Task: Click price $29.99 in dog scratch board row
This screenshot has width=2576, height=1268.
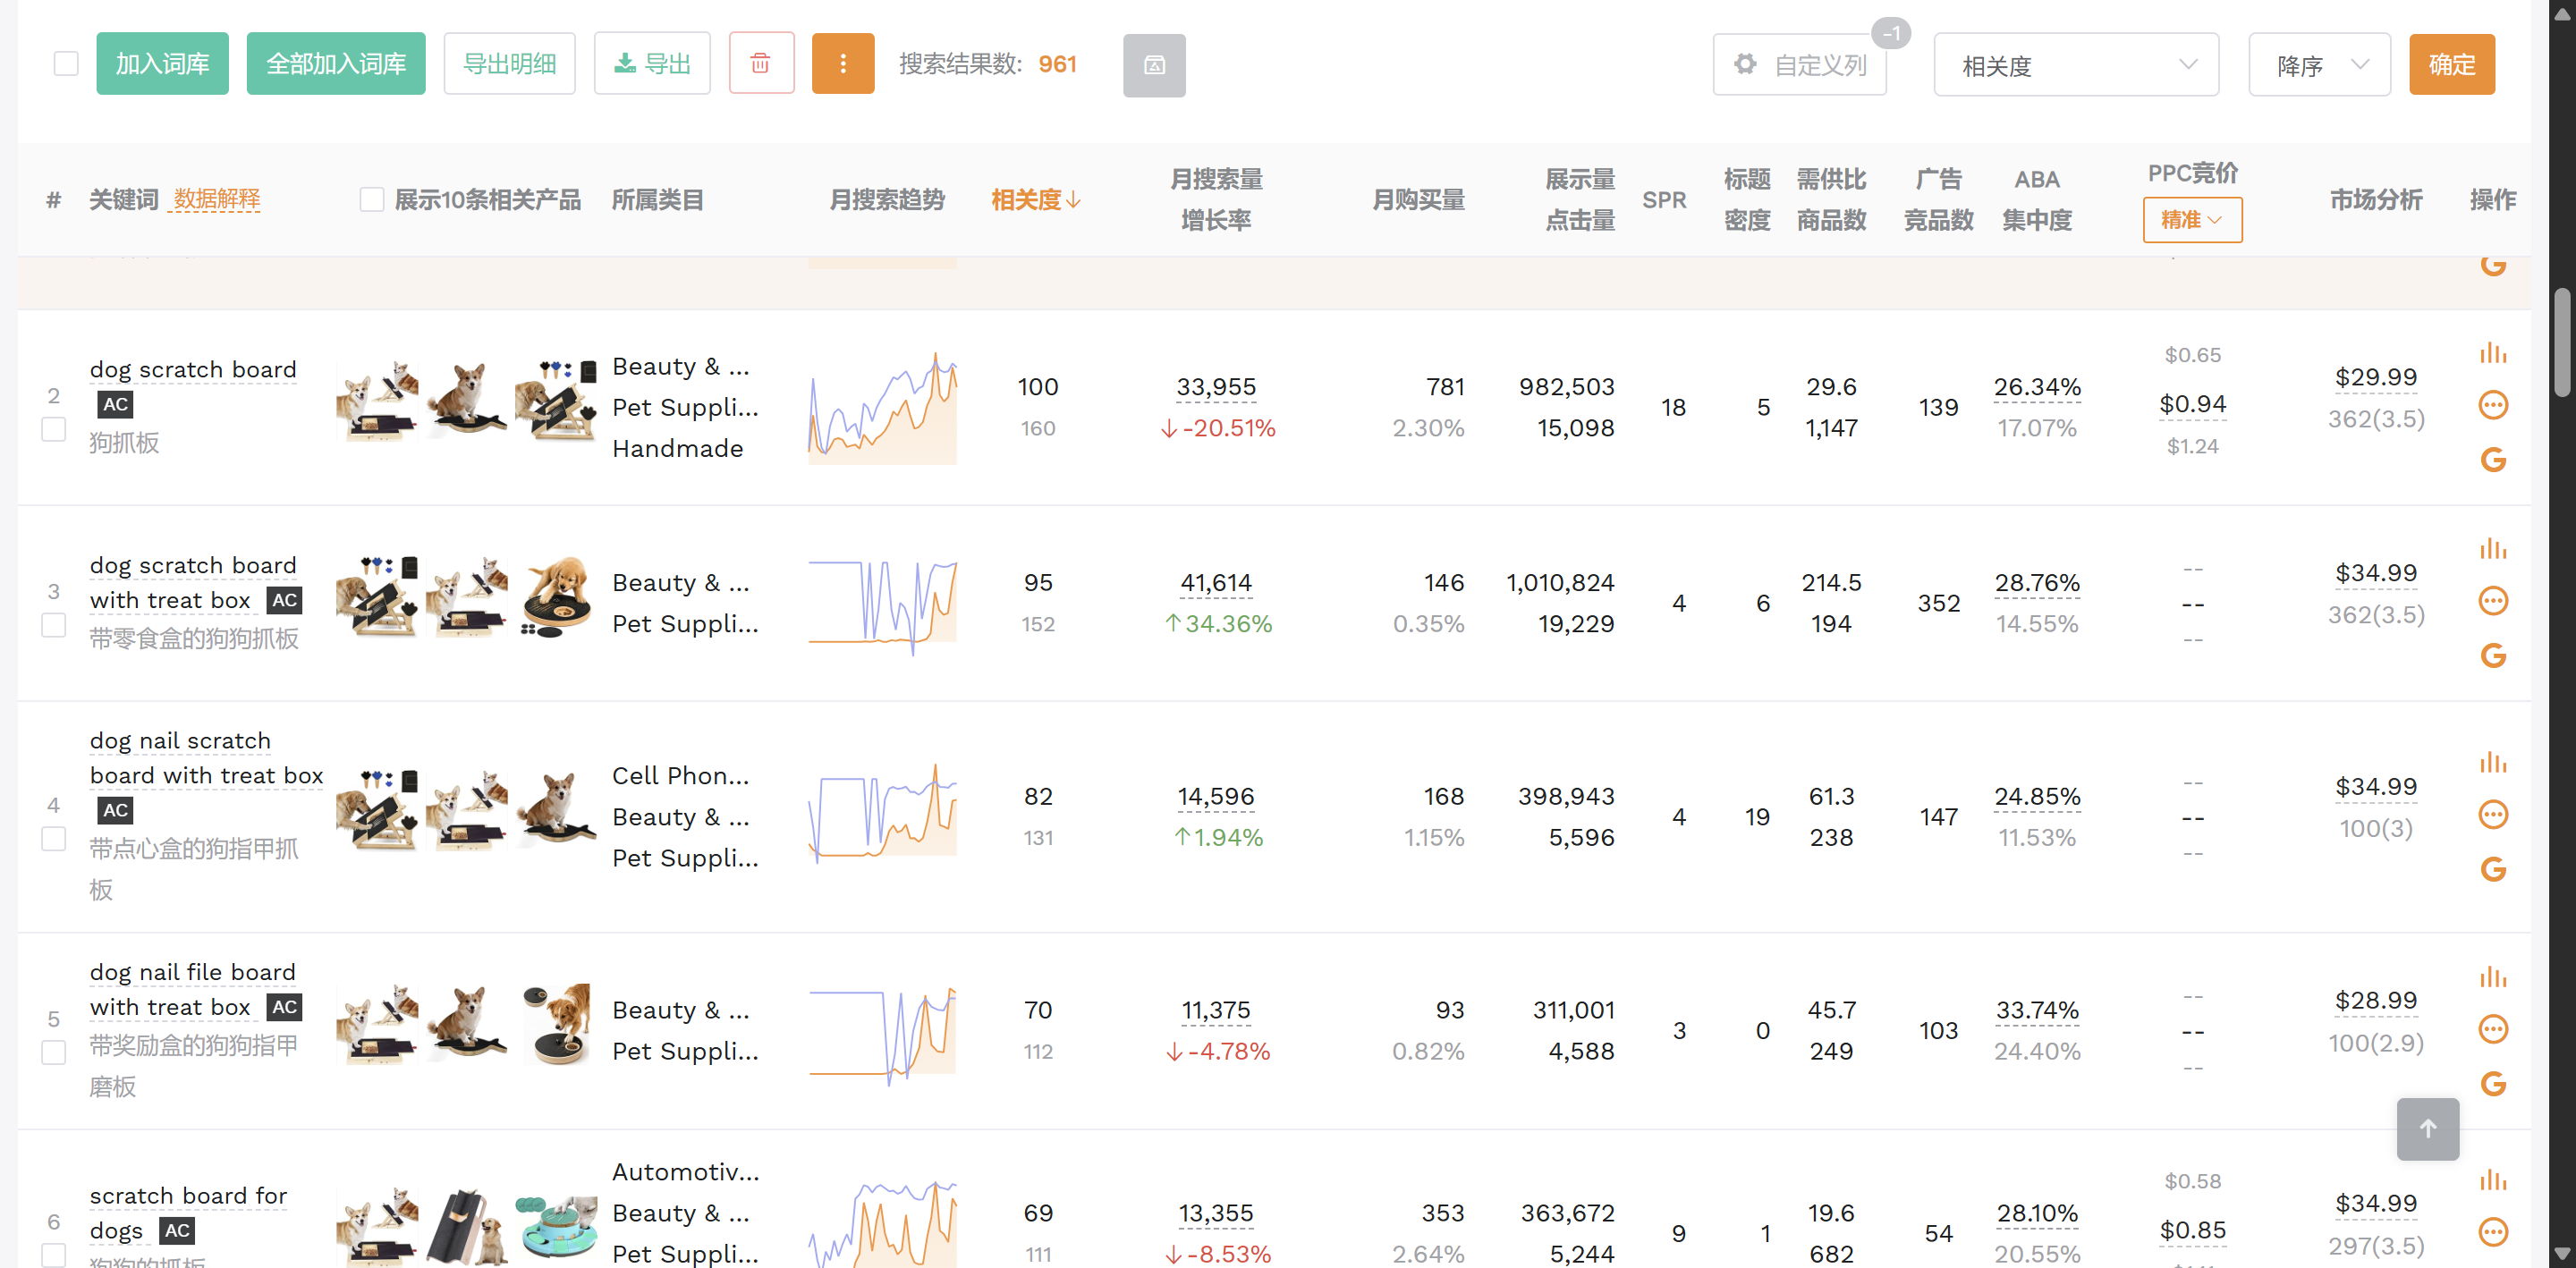Action: click(2376, 378)
